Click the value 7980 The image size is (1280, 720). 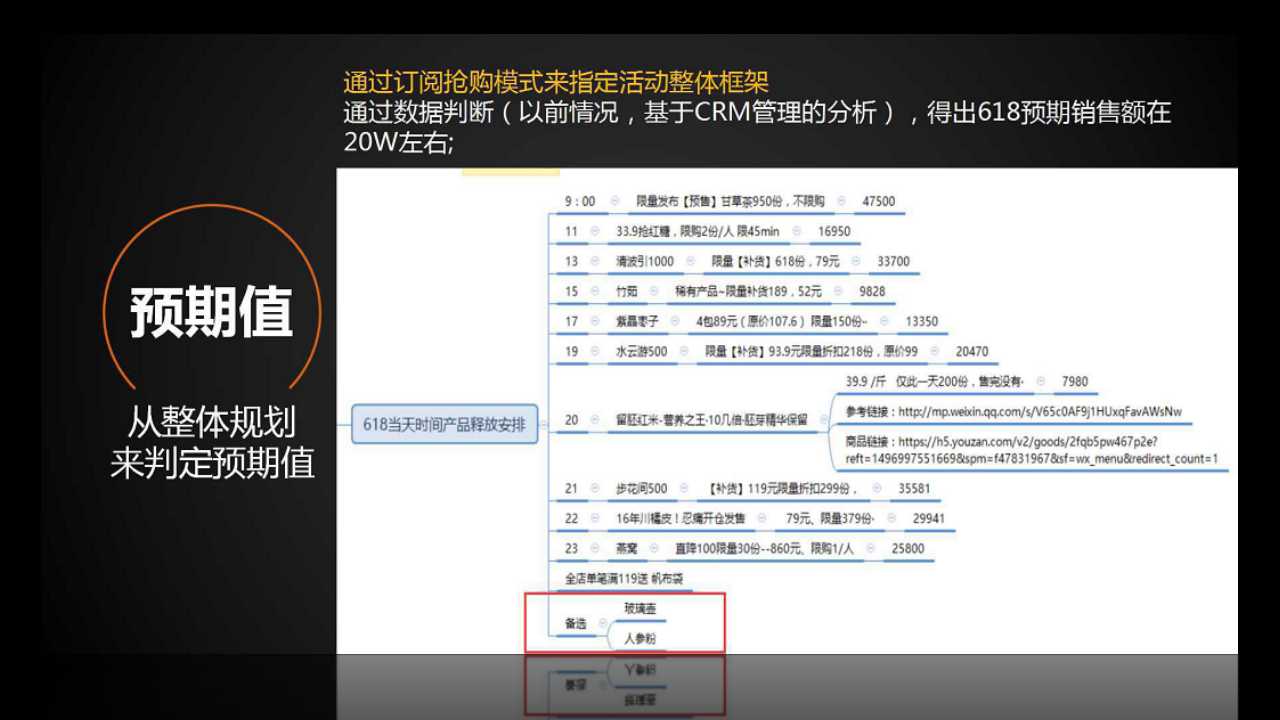click(1075, 381)
